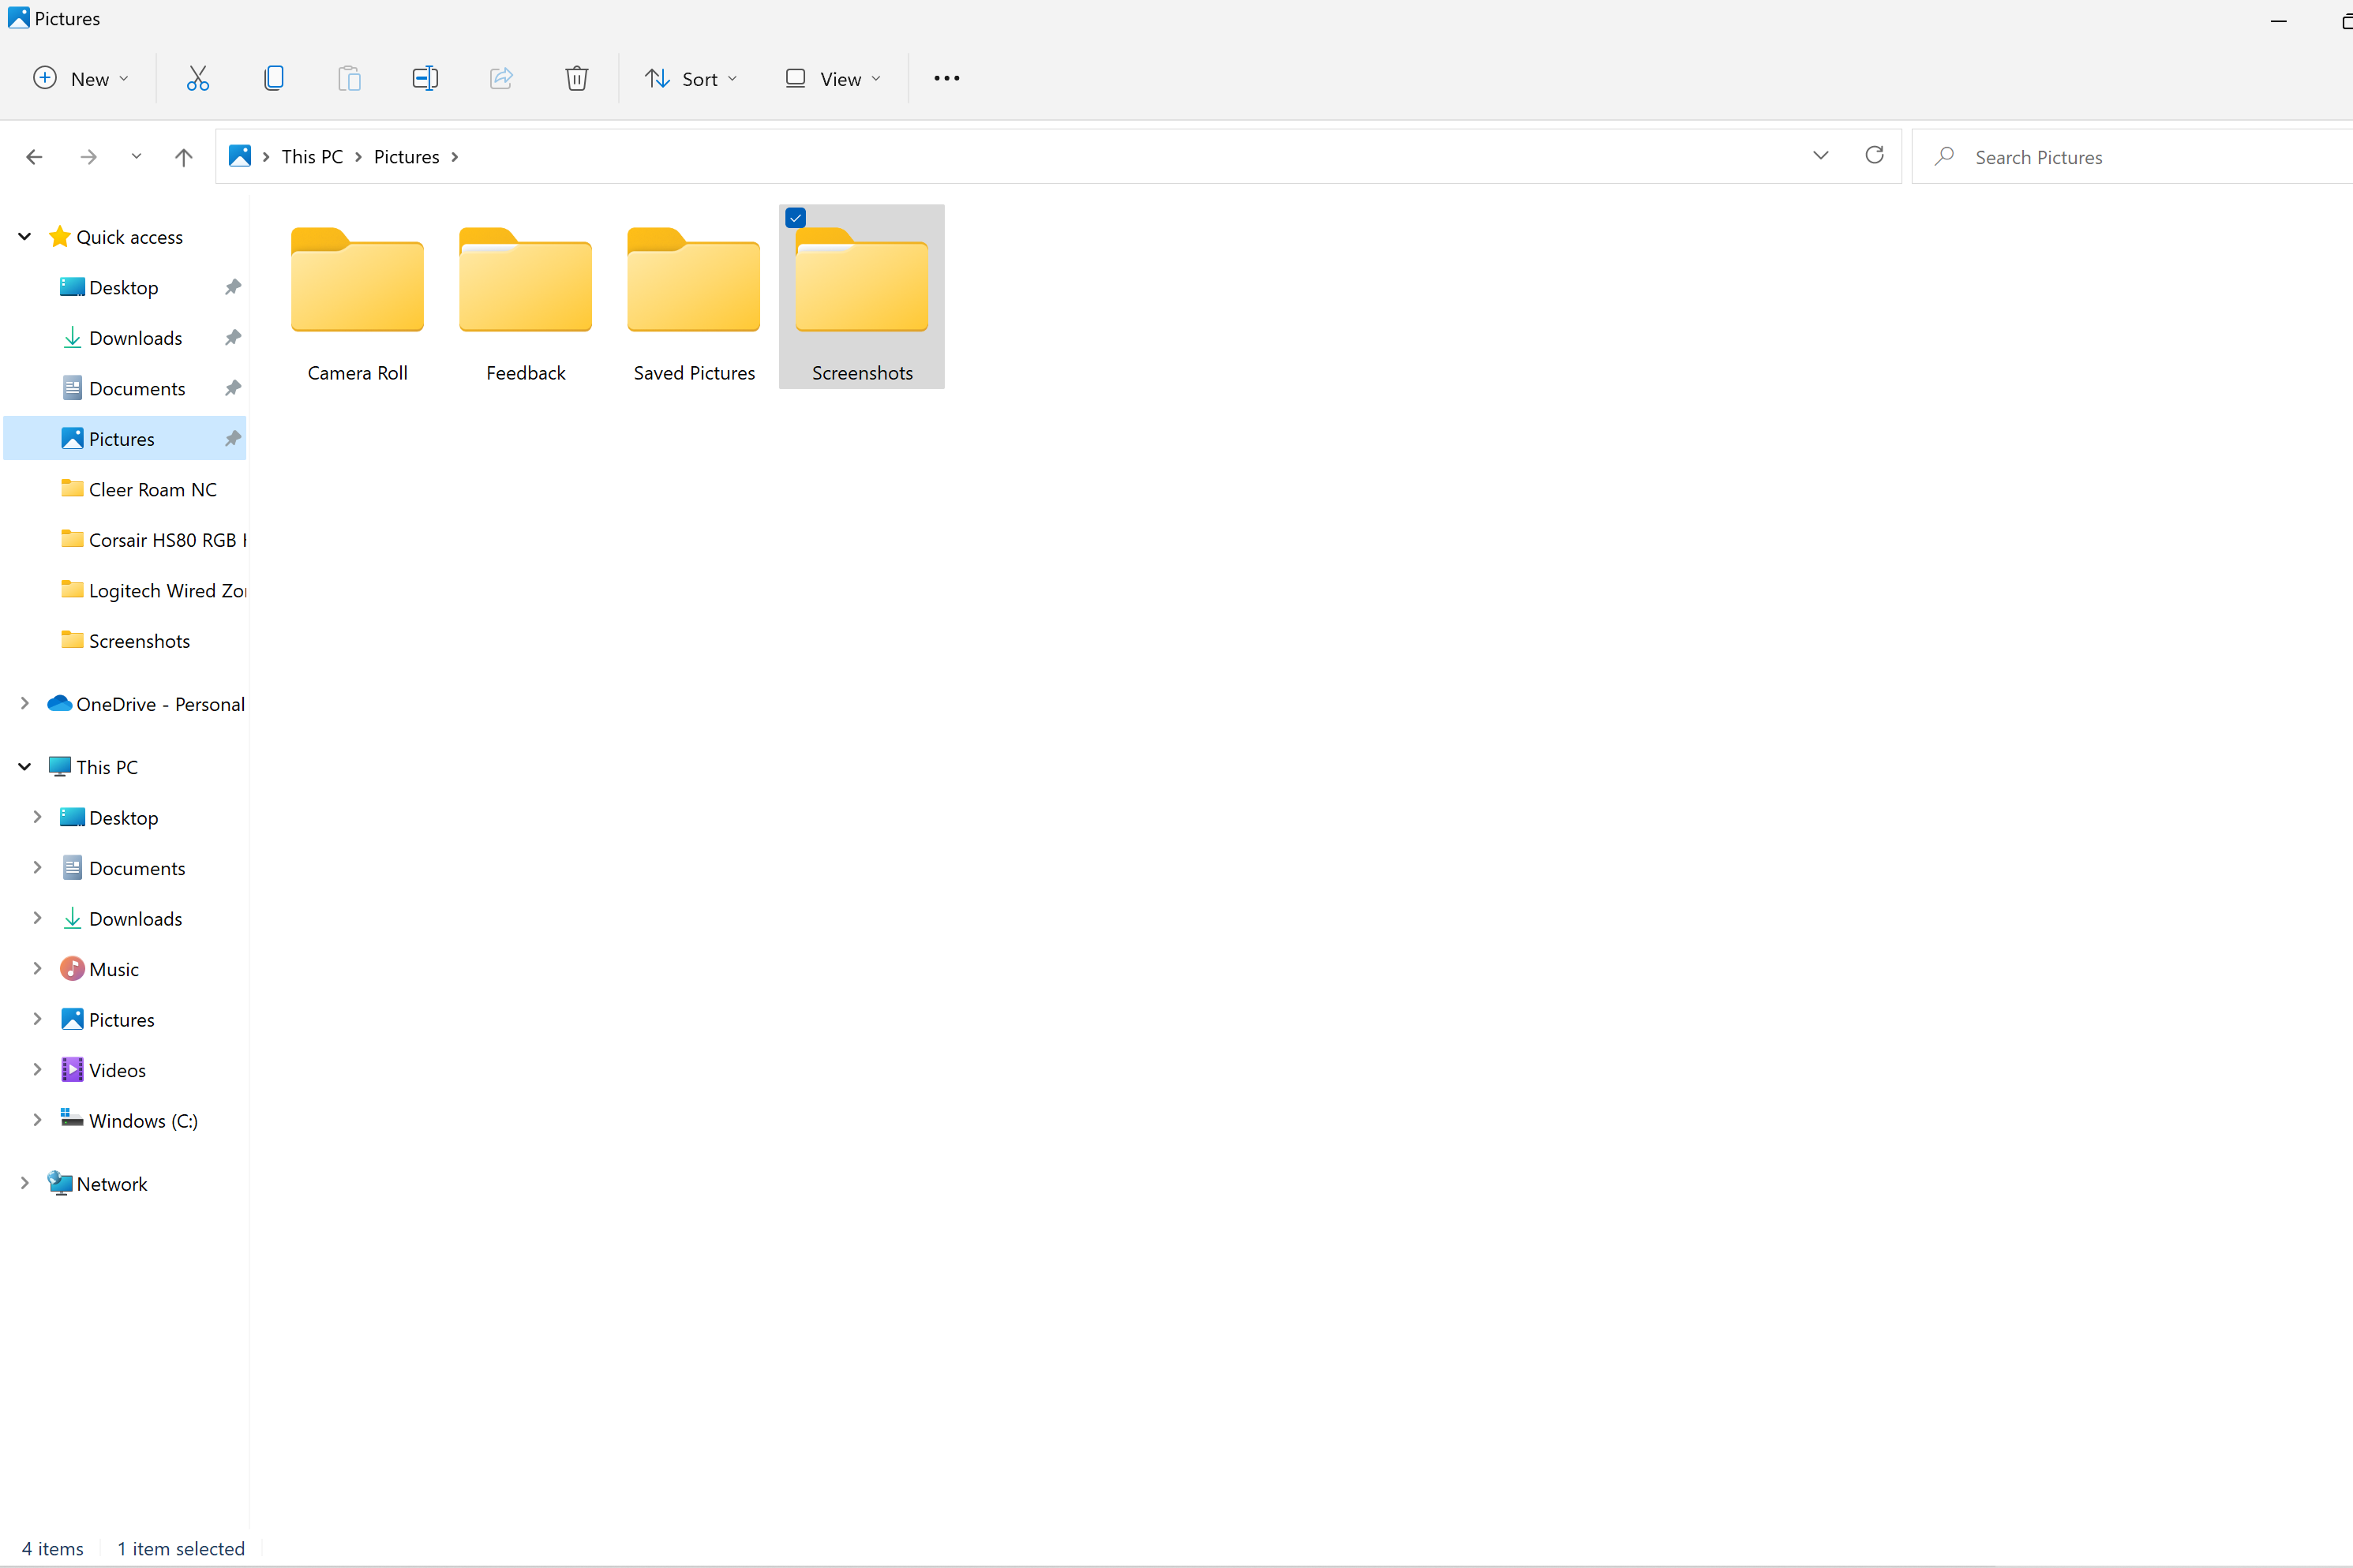Image resolution: width=2353 pixels, height=1568 pixels.
Task: Click the Share icon in toolbar
Action: pos(501,78)
